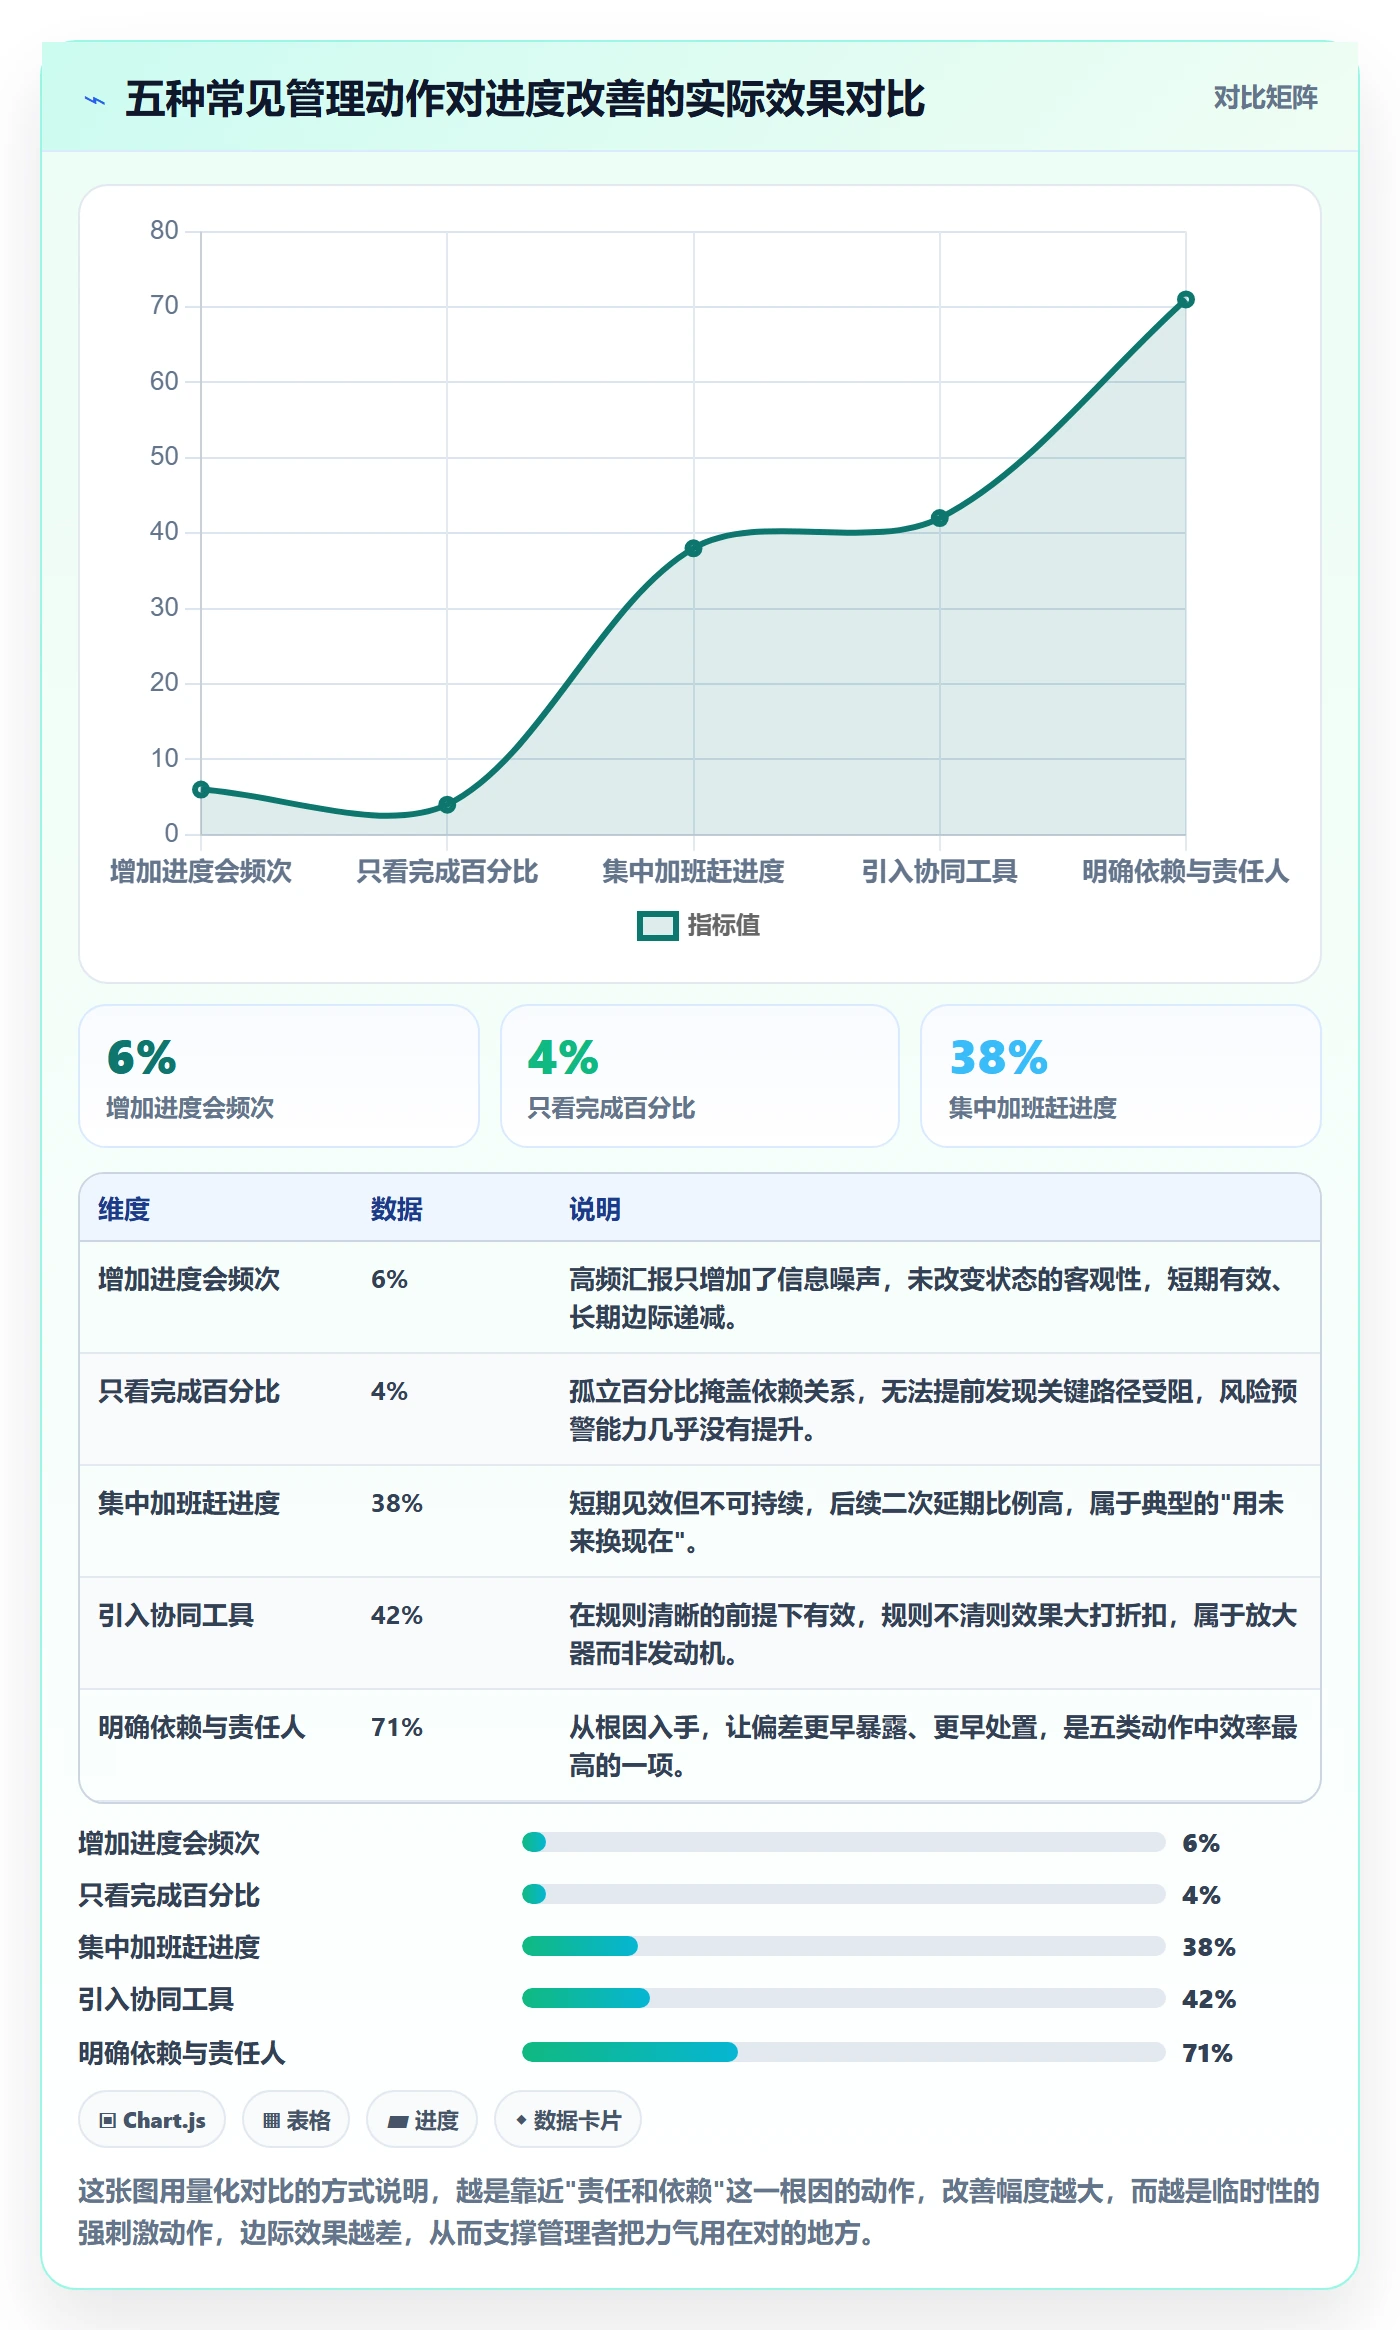
Task: Select the 引入协同工具 table row name
Action: [176, 1615]
